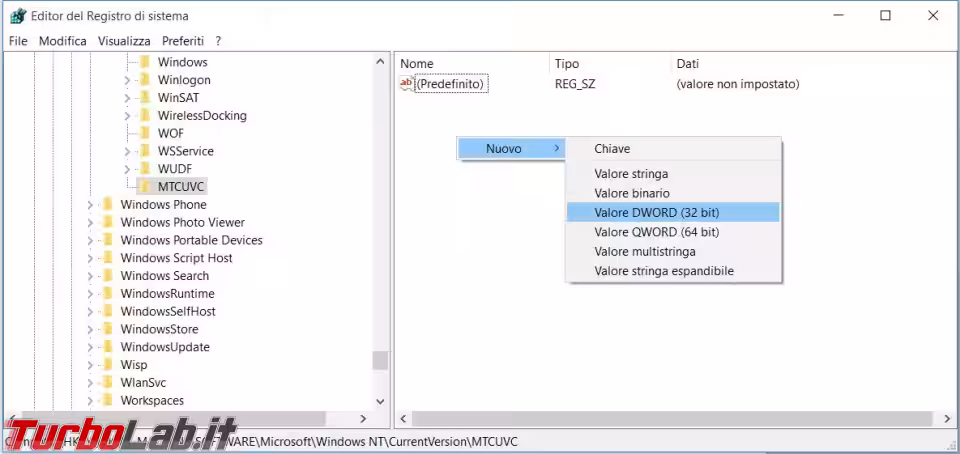This screenshot has height=454, width=960.
Task: Click REG_SZ type cell
Action: (575, 84)
